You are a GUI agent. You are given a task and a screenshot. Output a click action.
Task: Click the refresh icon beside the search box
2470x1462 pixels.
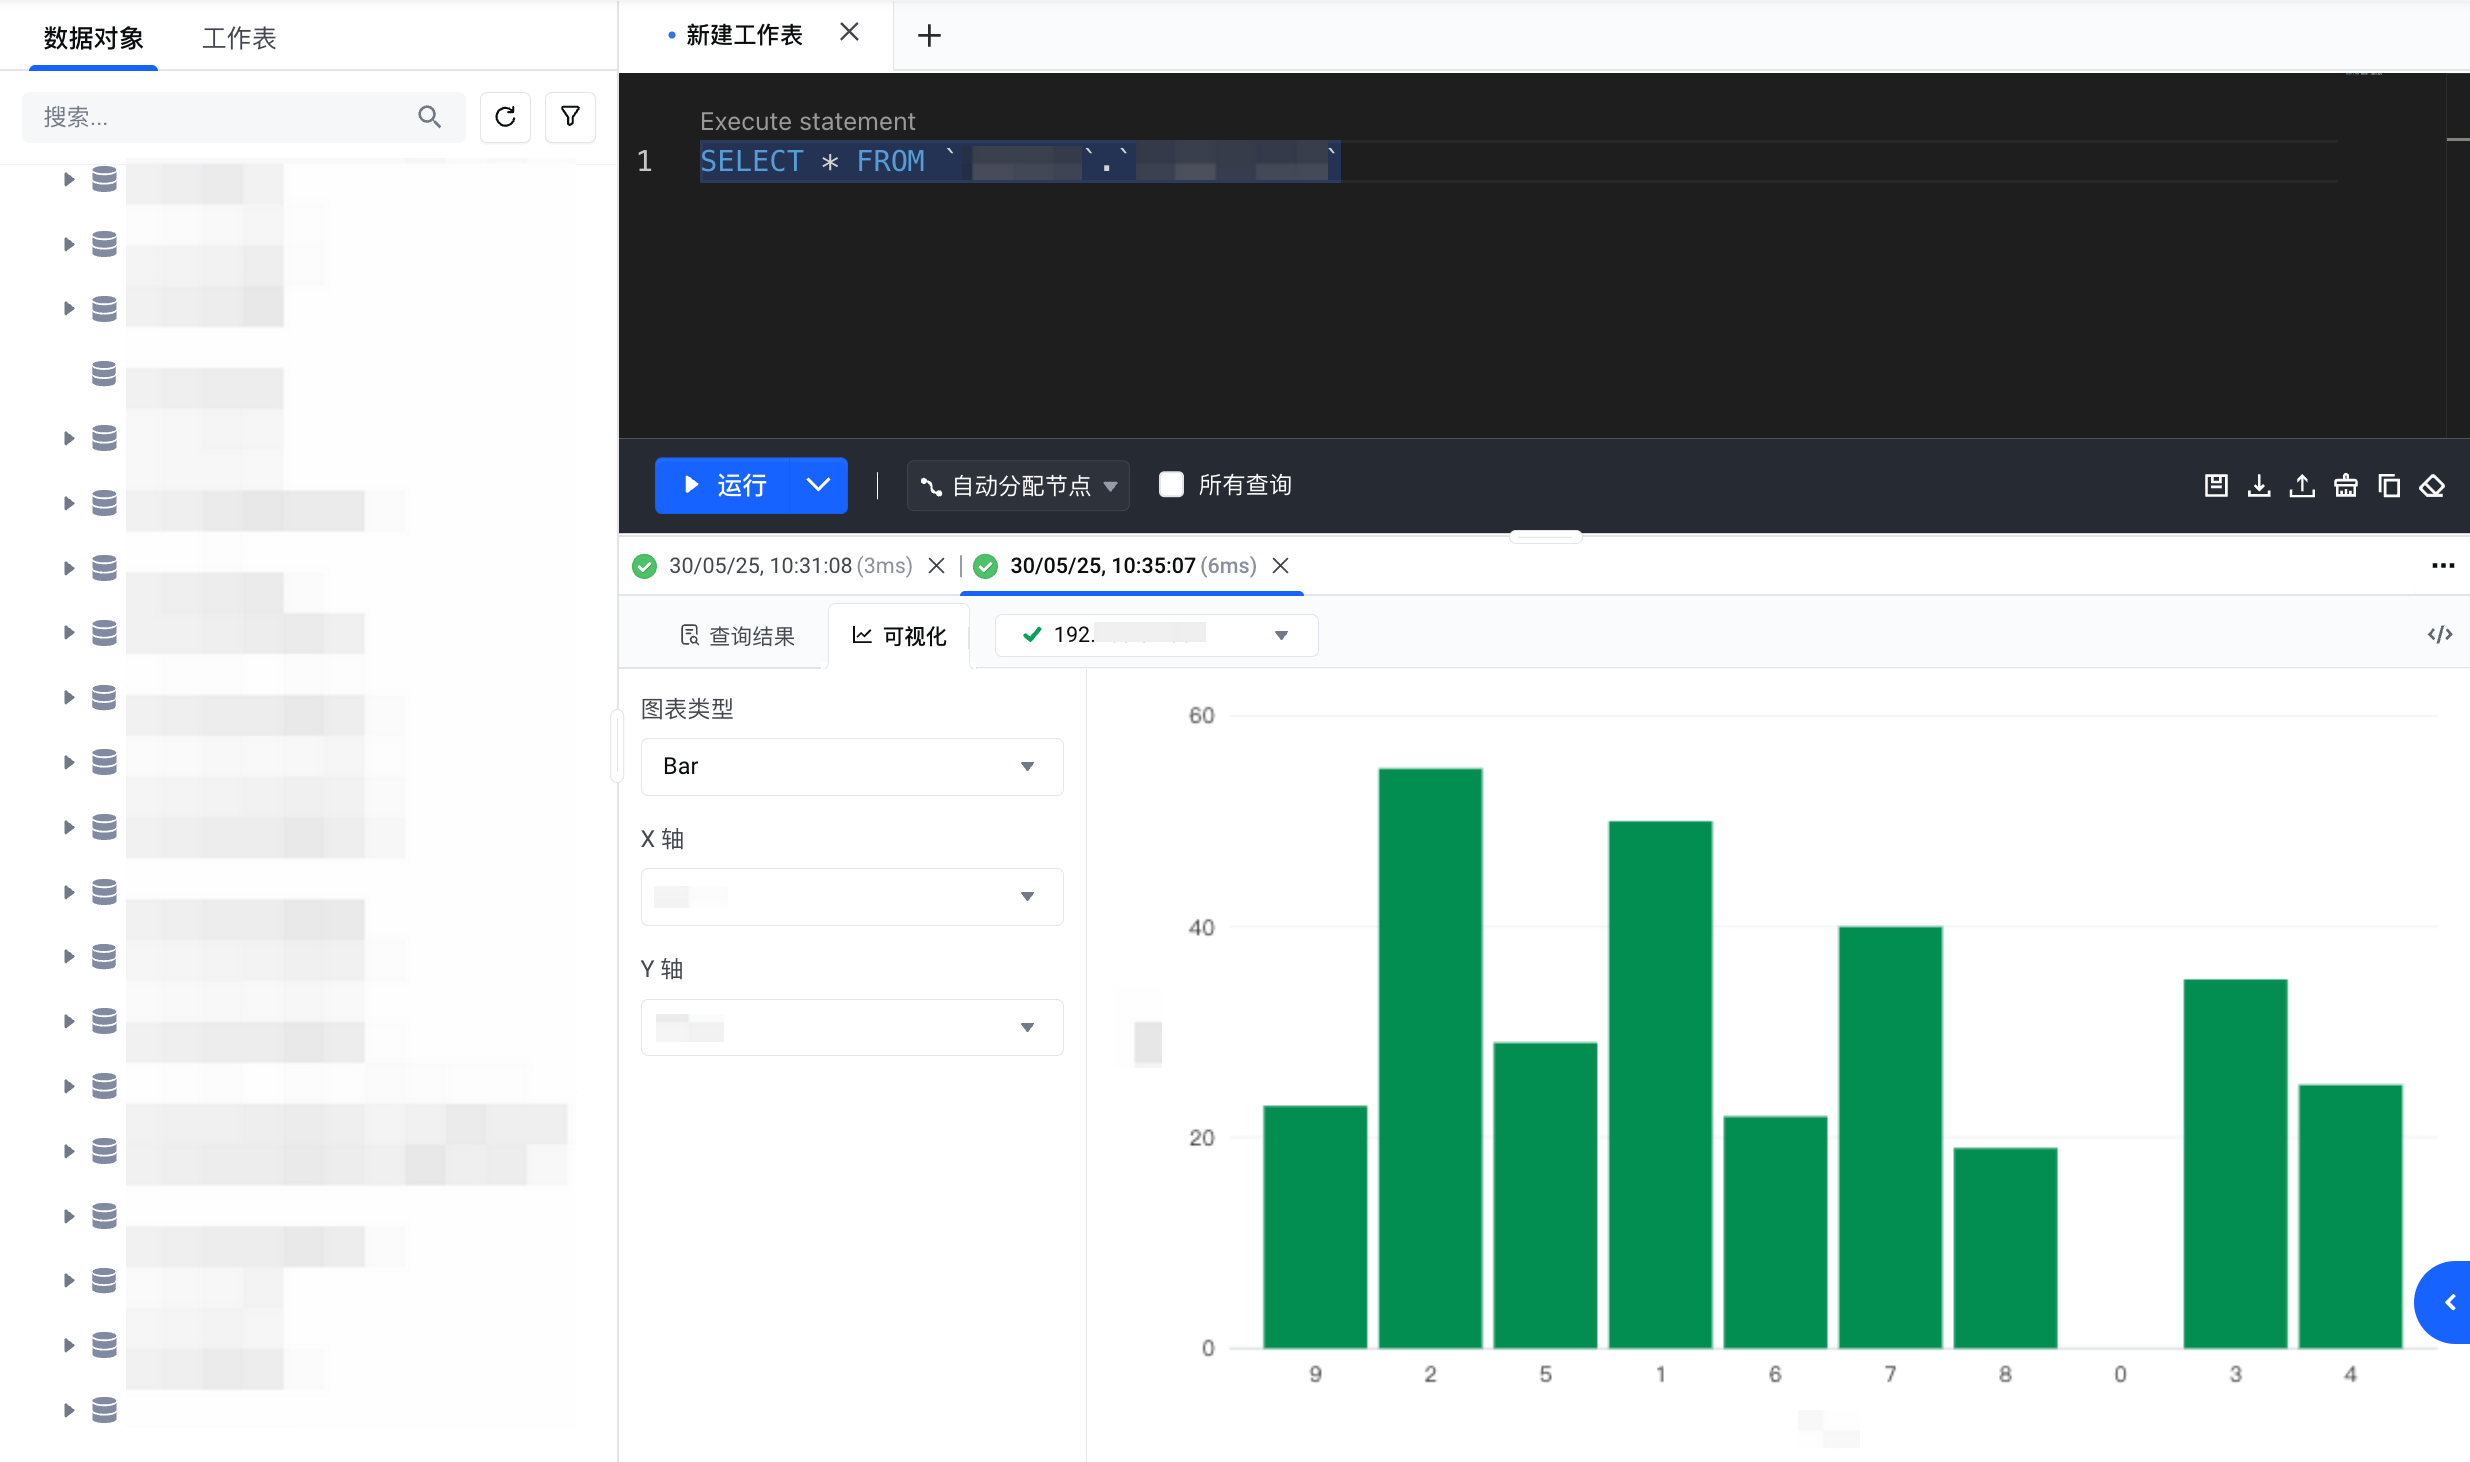tap(505, 117)
